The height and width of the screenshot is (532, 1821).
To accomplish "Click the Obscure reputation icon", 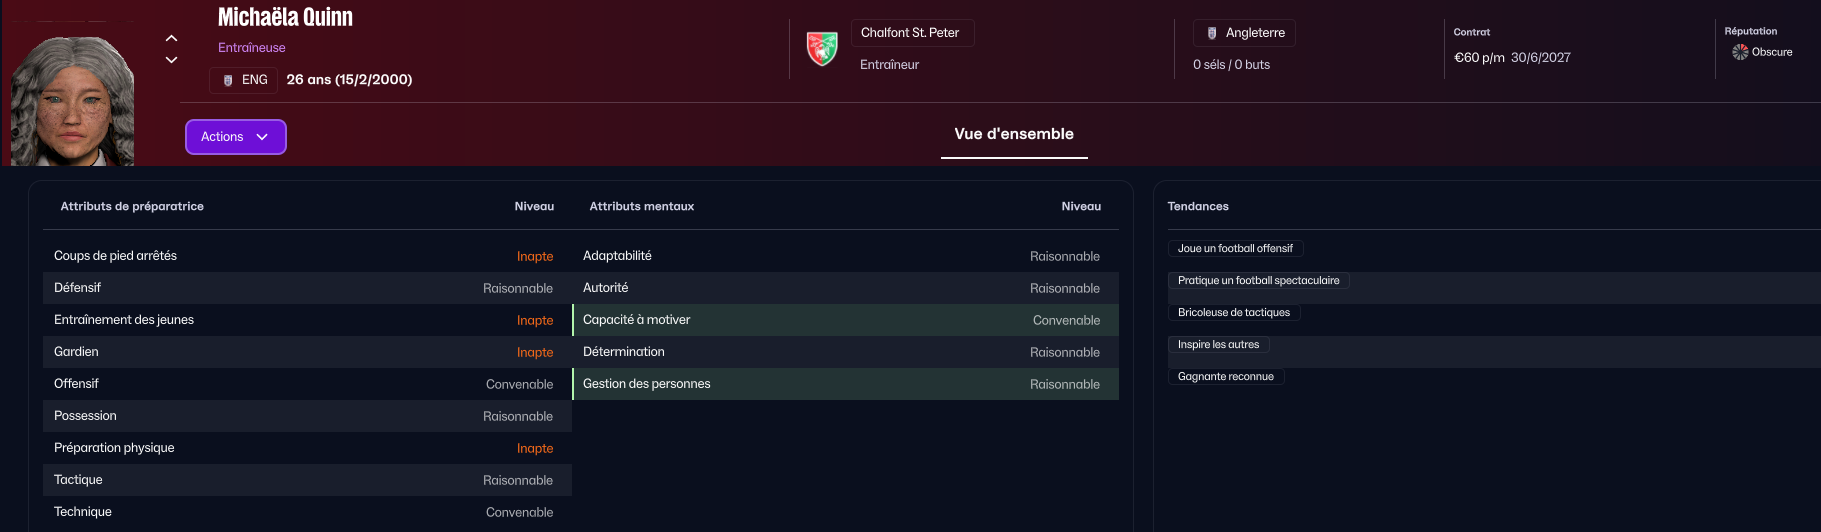I will (1740, 52).
